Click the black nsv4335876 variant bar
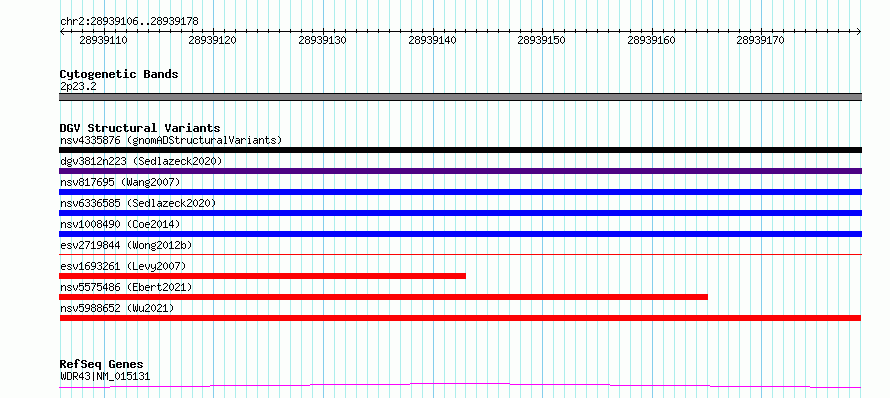Image resolution: width=890 pixels, height=398 pixels. (x=460, y=150)
